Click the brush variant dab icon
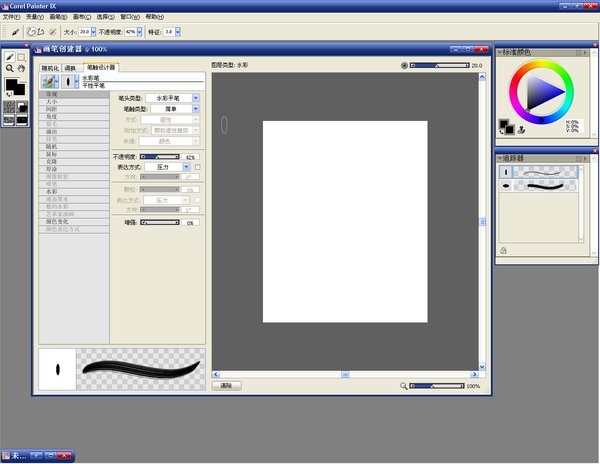This screenshot has height=464, width=600. (x=68, y=81)
